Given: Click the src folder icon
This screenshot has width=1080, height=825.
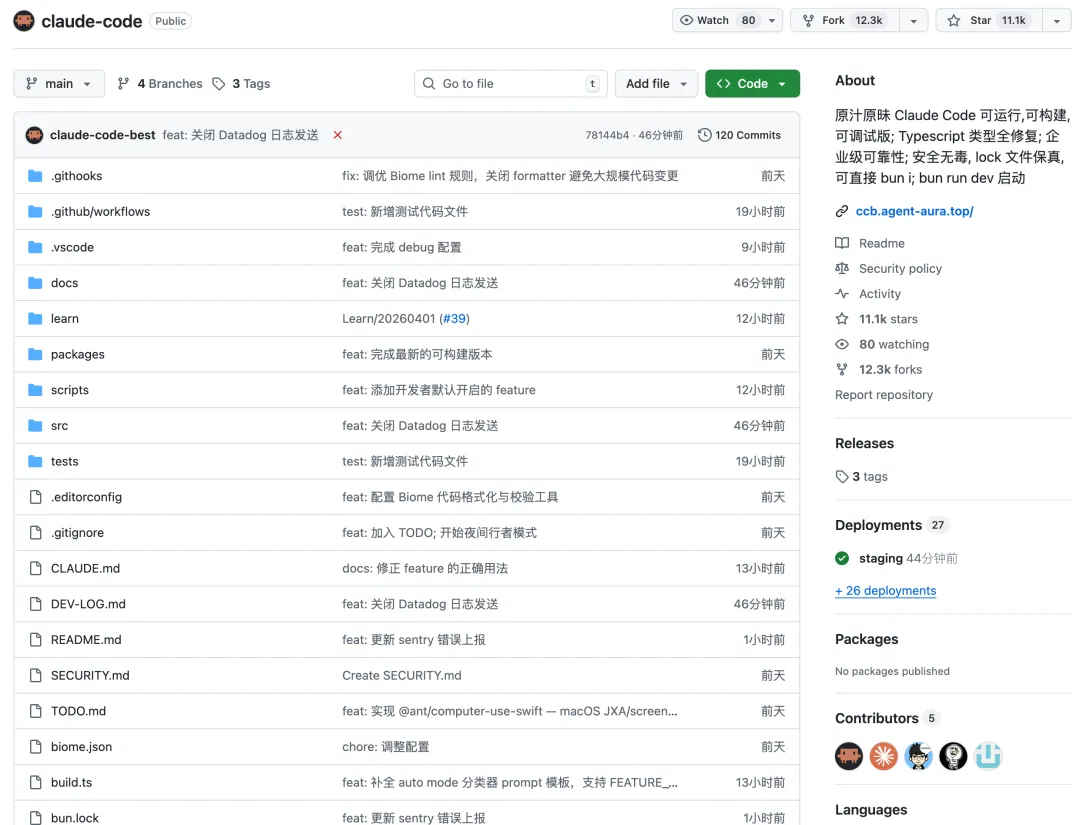Looking at the screenshot, I should 35,426.
